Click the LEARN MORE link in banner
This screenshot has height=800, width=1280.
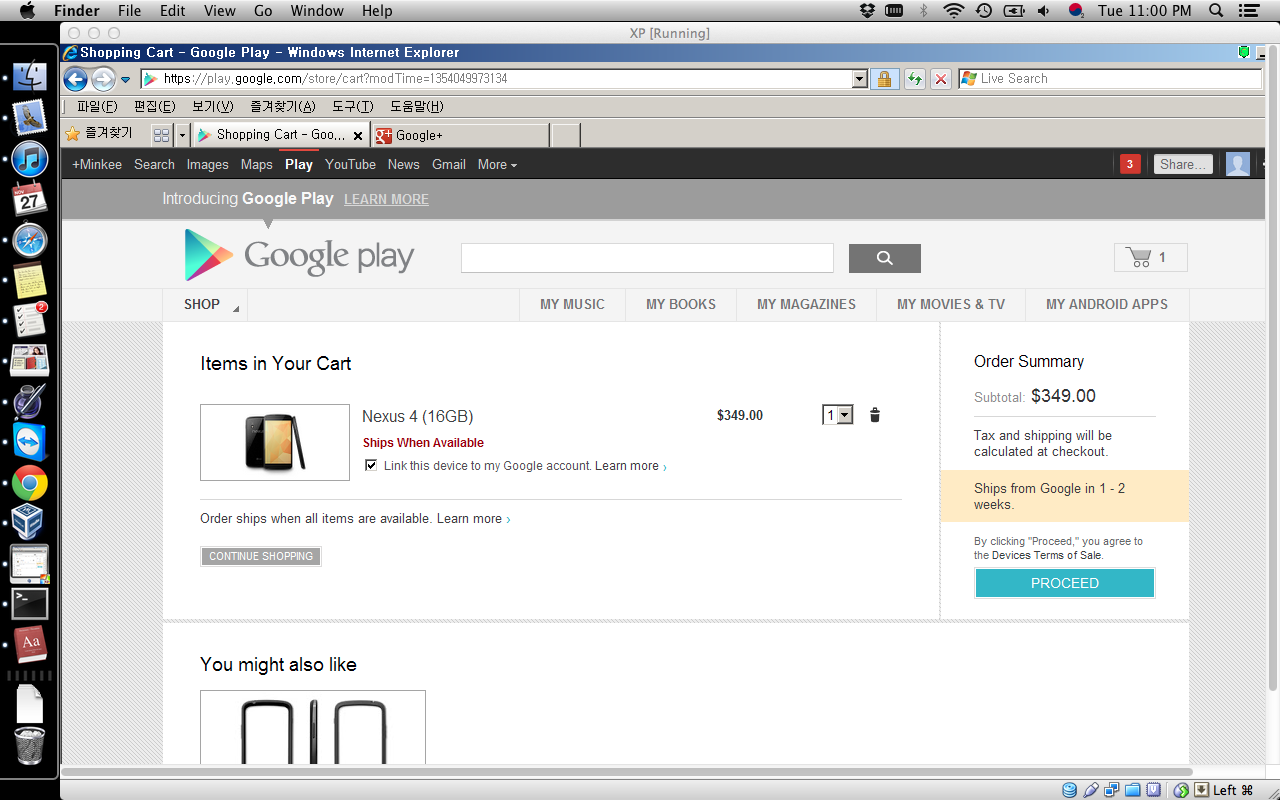pos(386,200)
